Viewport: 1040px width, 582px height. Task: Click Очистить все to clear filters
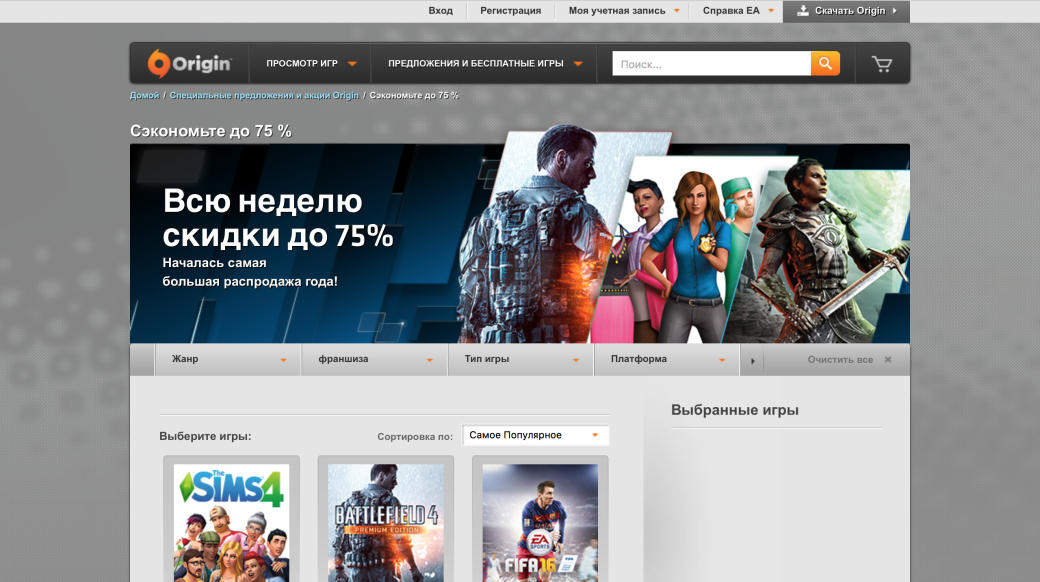coord(840,360)
